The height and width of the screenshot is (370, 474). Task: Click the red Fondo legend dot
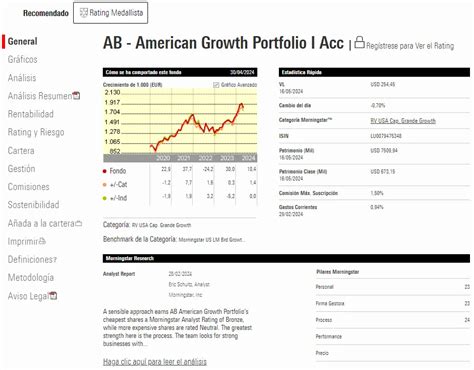point(104,171)
